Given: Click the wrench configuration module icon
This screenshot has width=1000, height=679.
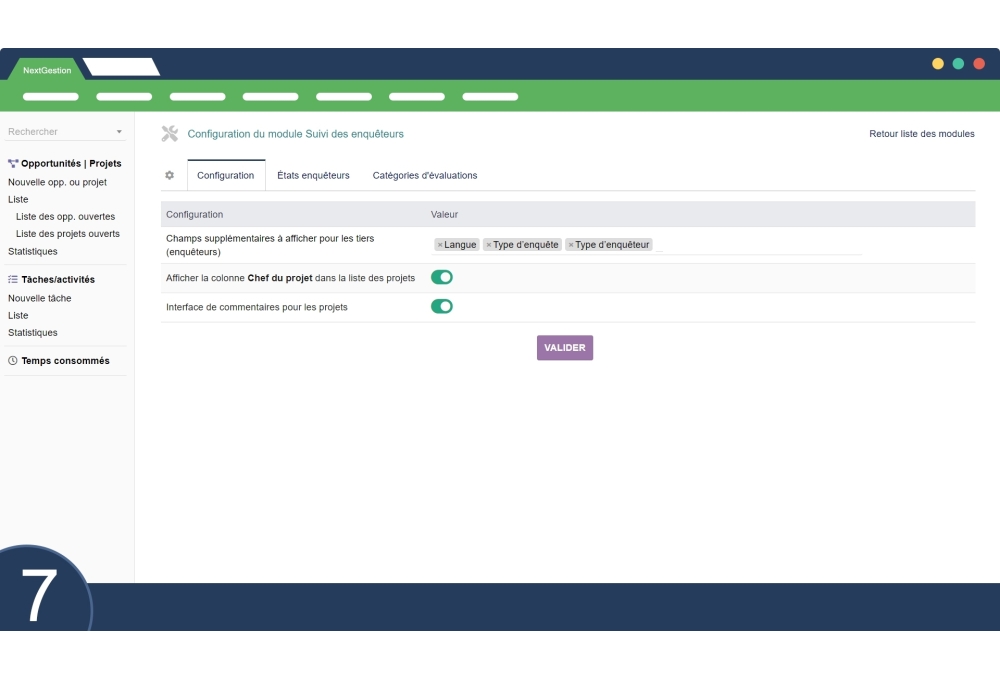Looking at the screenshot, I should tap(170, 134).
